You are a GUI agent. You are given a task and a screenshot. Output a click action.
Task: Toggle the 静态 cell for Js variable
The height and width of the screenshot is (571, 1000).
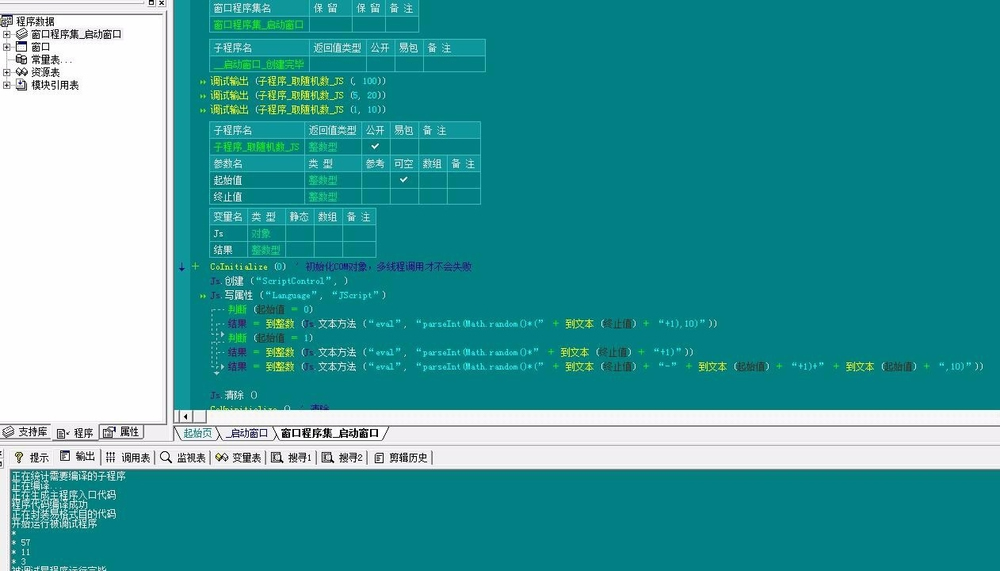pyautogui.click(x=300, y=234)
